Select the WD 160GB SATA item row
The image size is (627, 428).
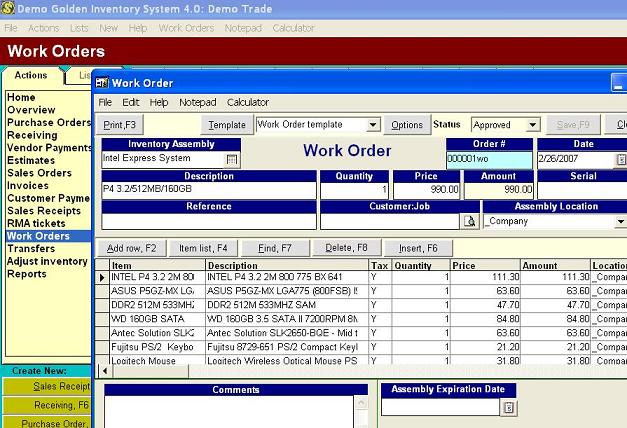click(362, 319)
